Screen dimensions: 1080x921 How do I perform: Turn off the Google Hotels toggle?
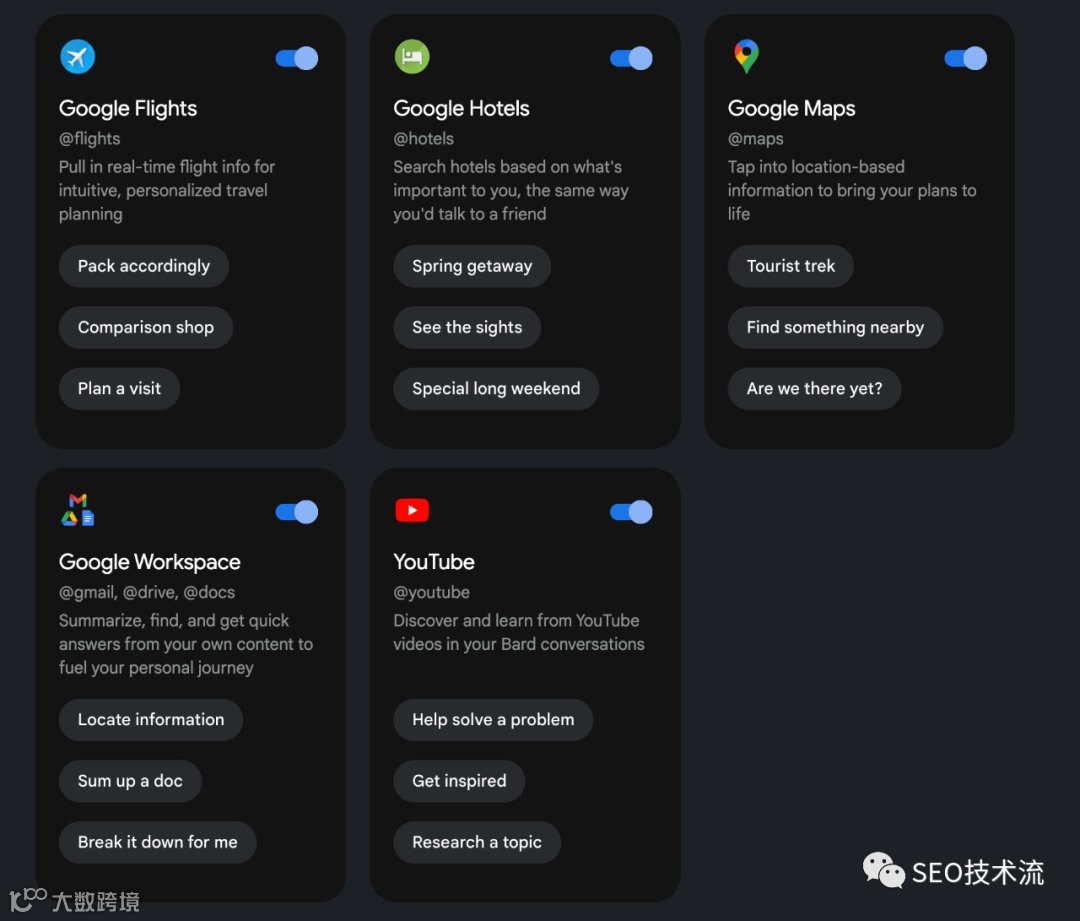(x=631, y=58)
